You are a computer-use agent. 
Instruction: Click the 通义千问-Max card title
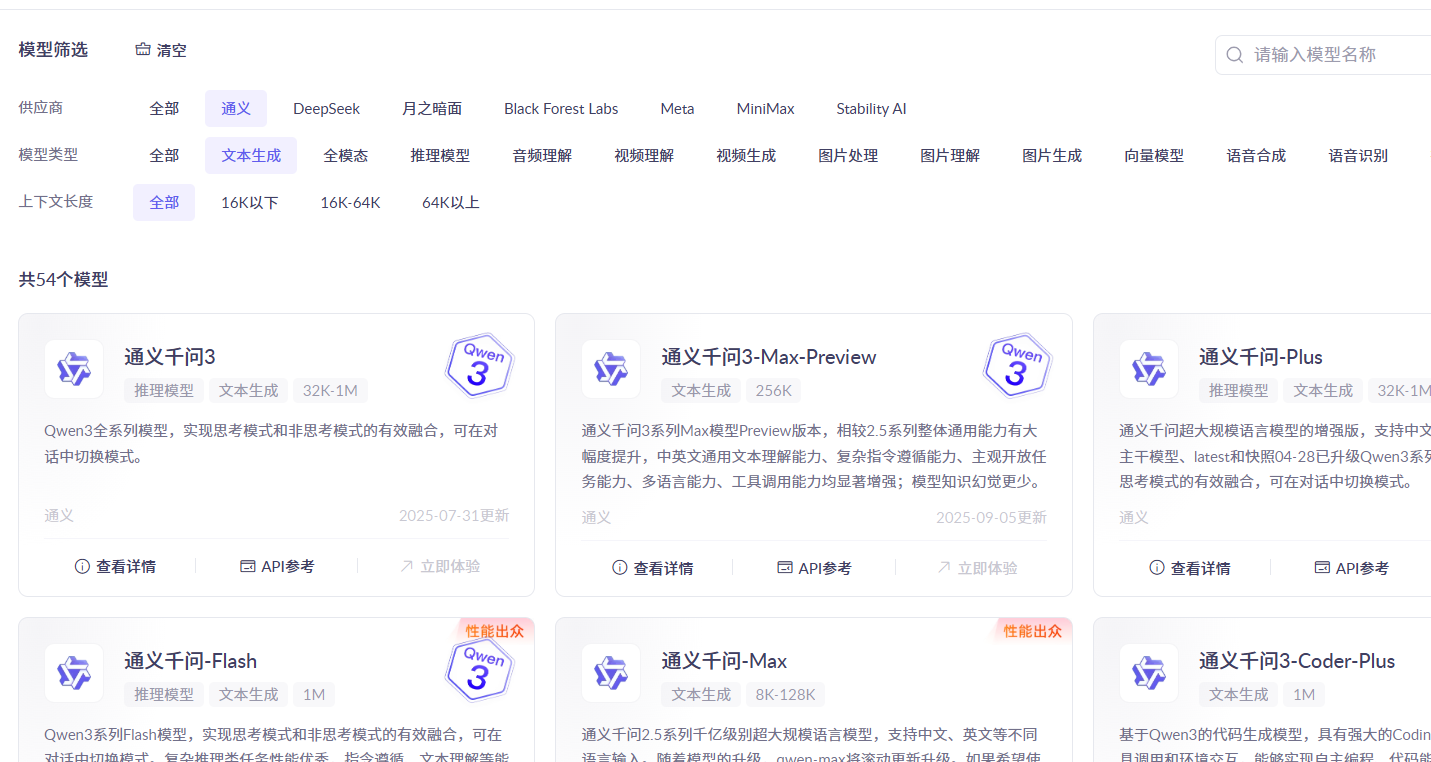tap(724, 661)
